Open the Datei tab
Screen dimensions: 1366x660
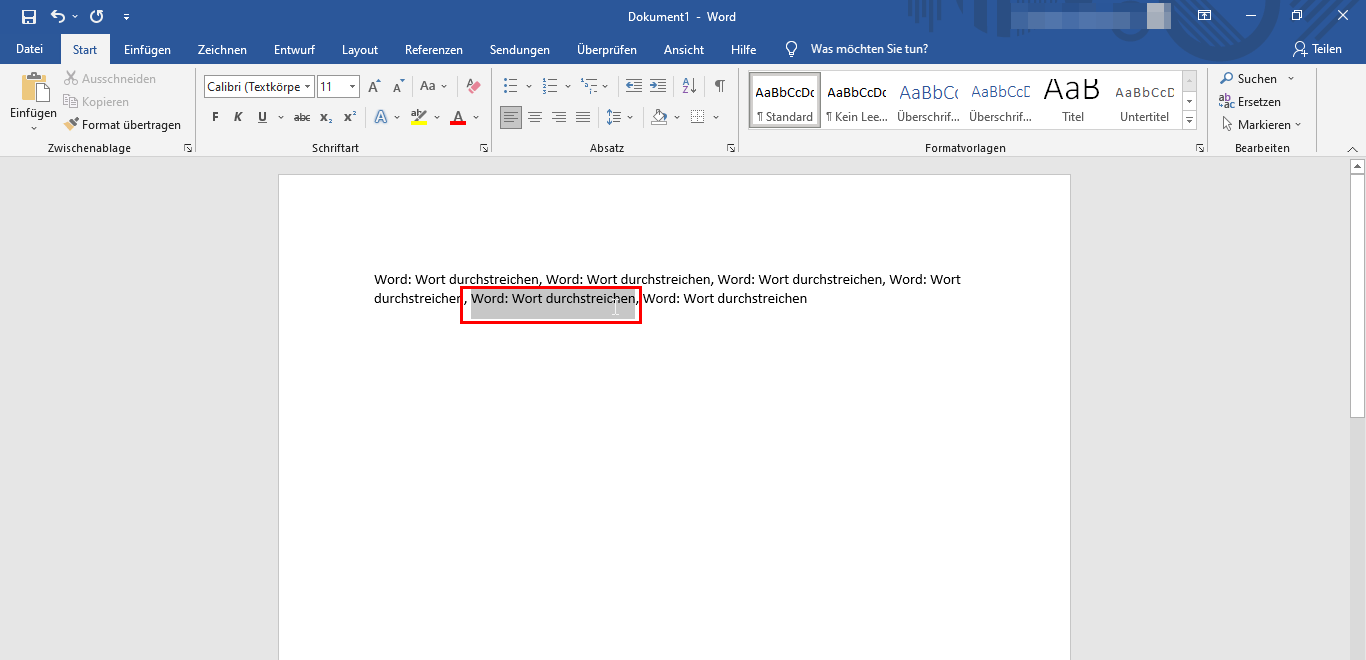[30, 49]
